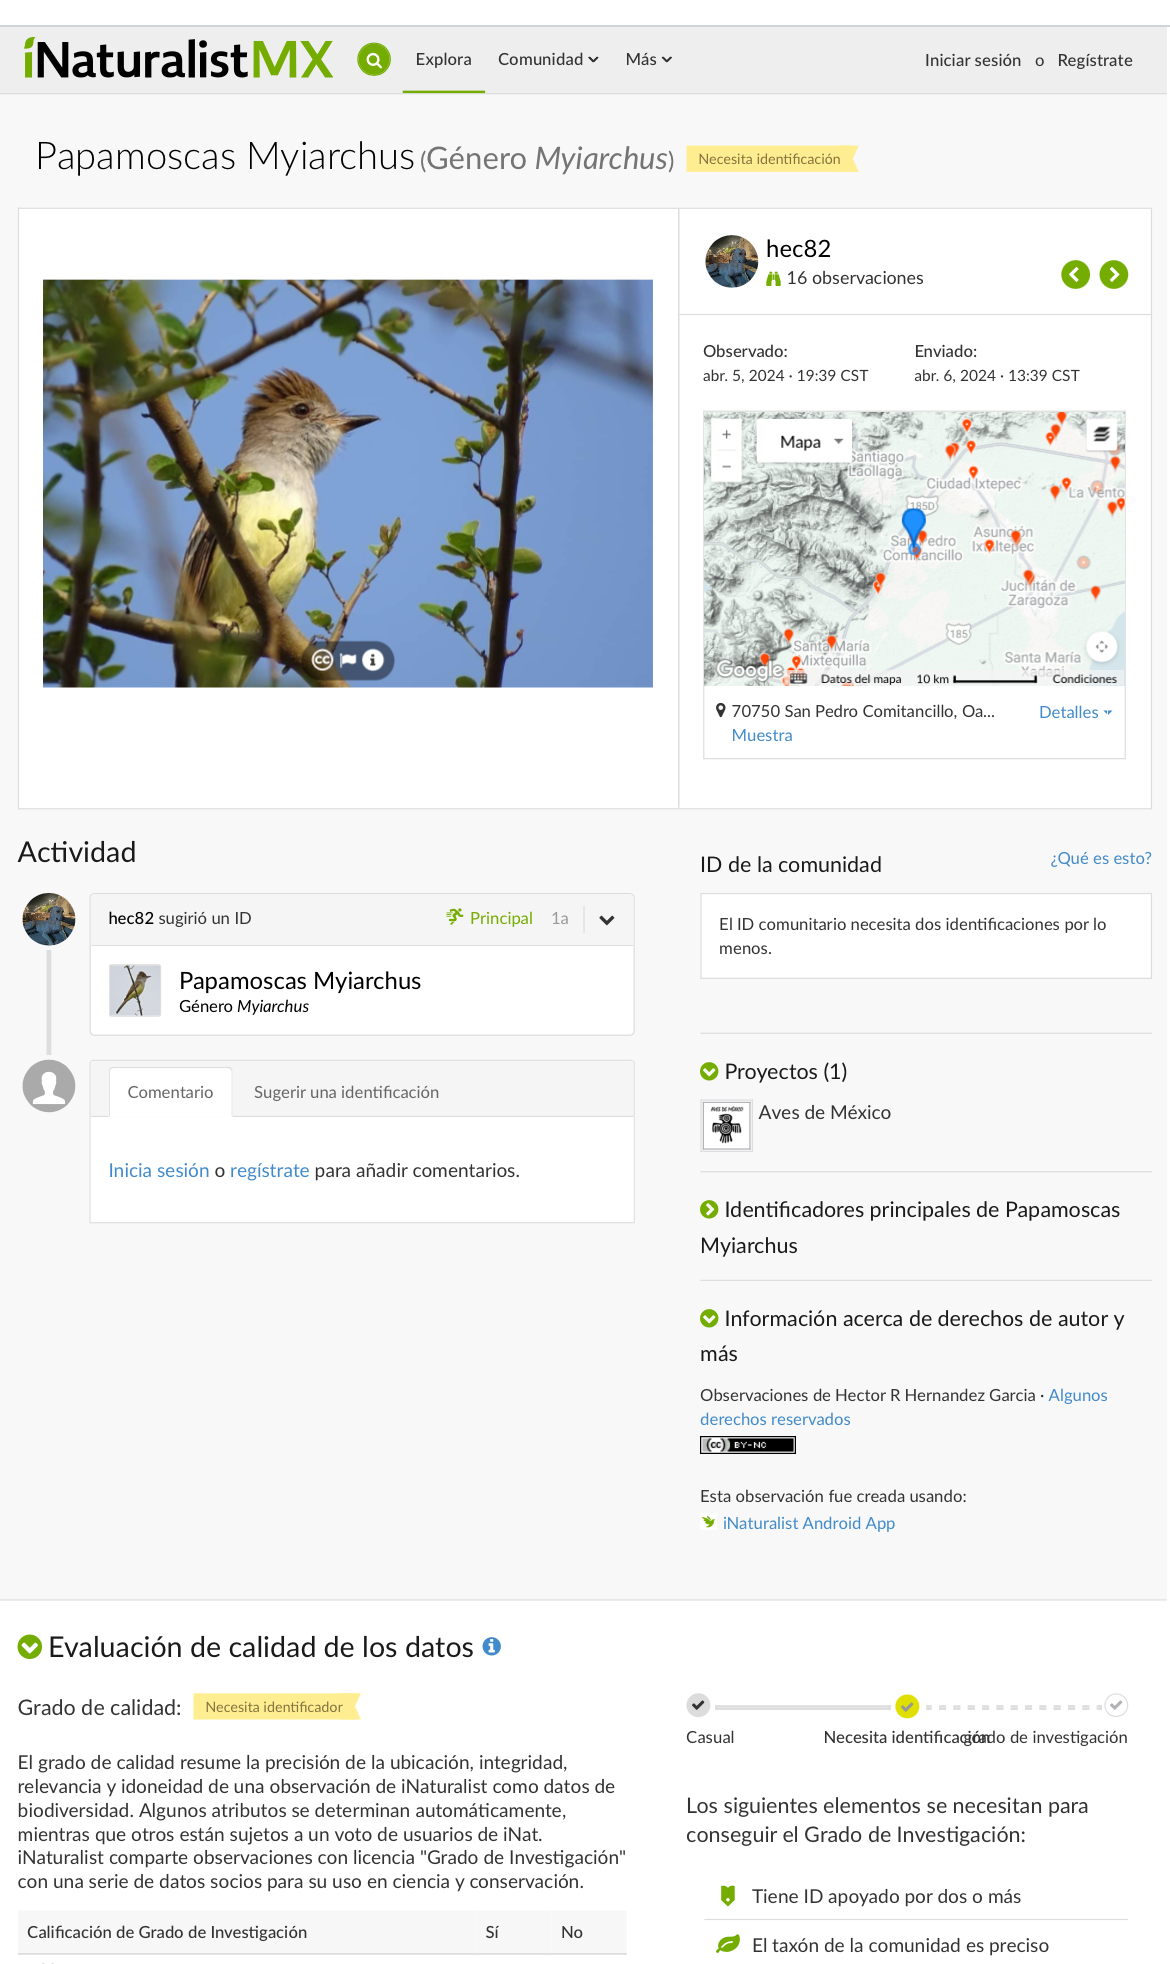
Task: Zoom out on the map
Action: pos(727,466)
